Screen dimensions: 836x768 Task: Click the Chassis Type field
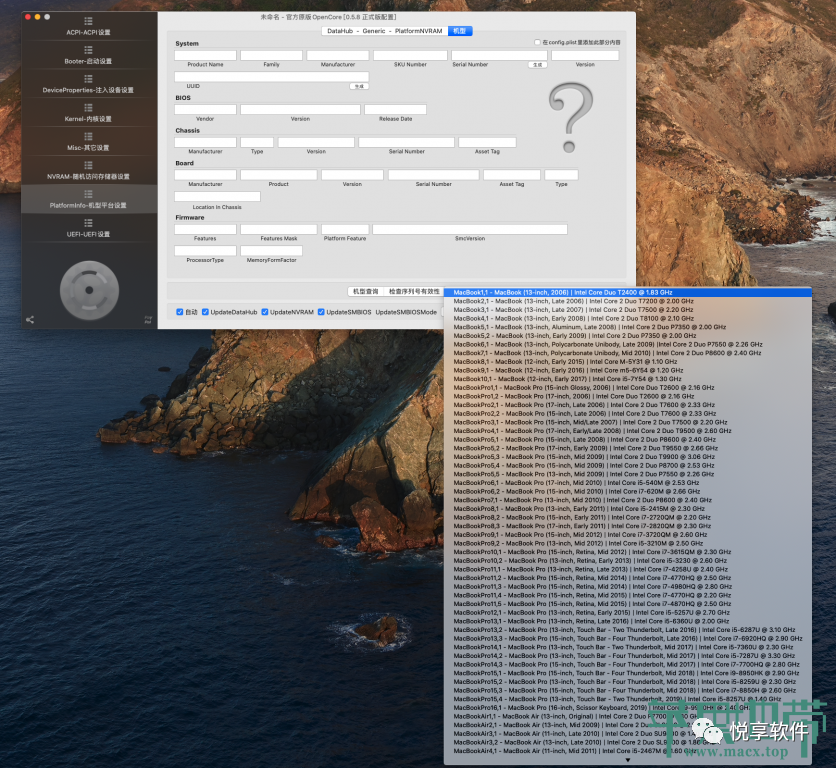coord(257,142)
